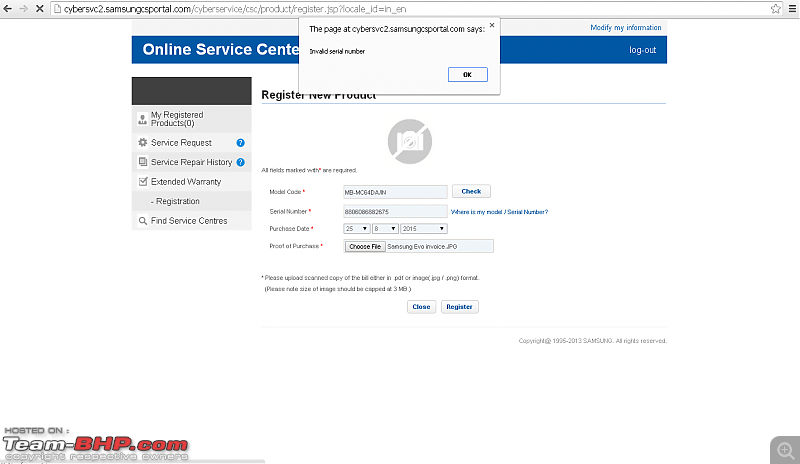Open Find Service Centres
Viewport: 800px width, 464px height.
(189, 221)
